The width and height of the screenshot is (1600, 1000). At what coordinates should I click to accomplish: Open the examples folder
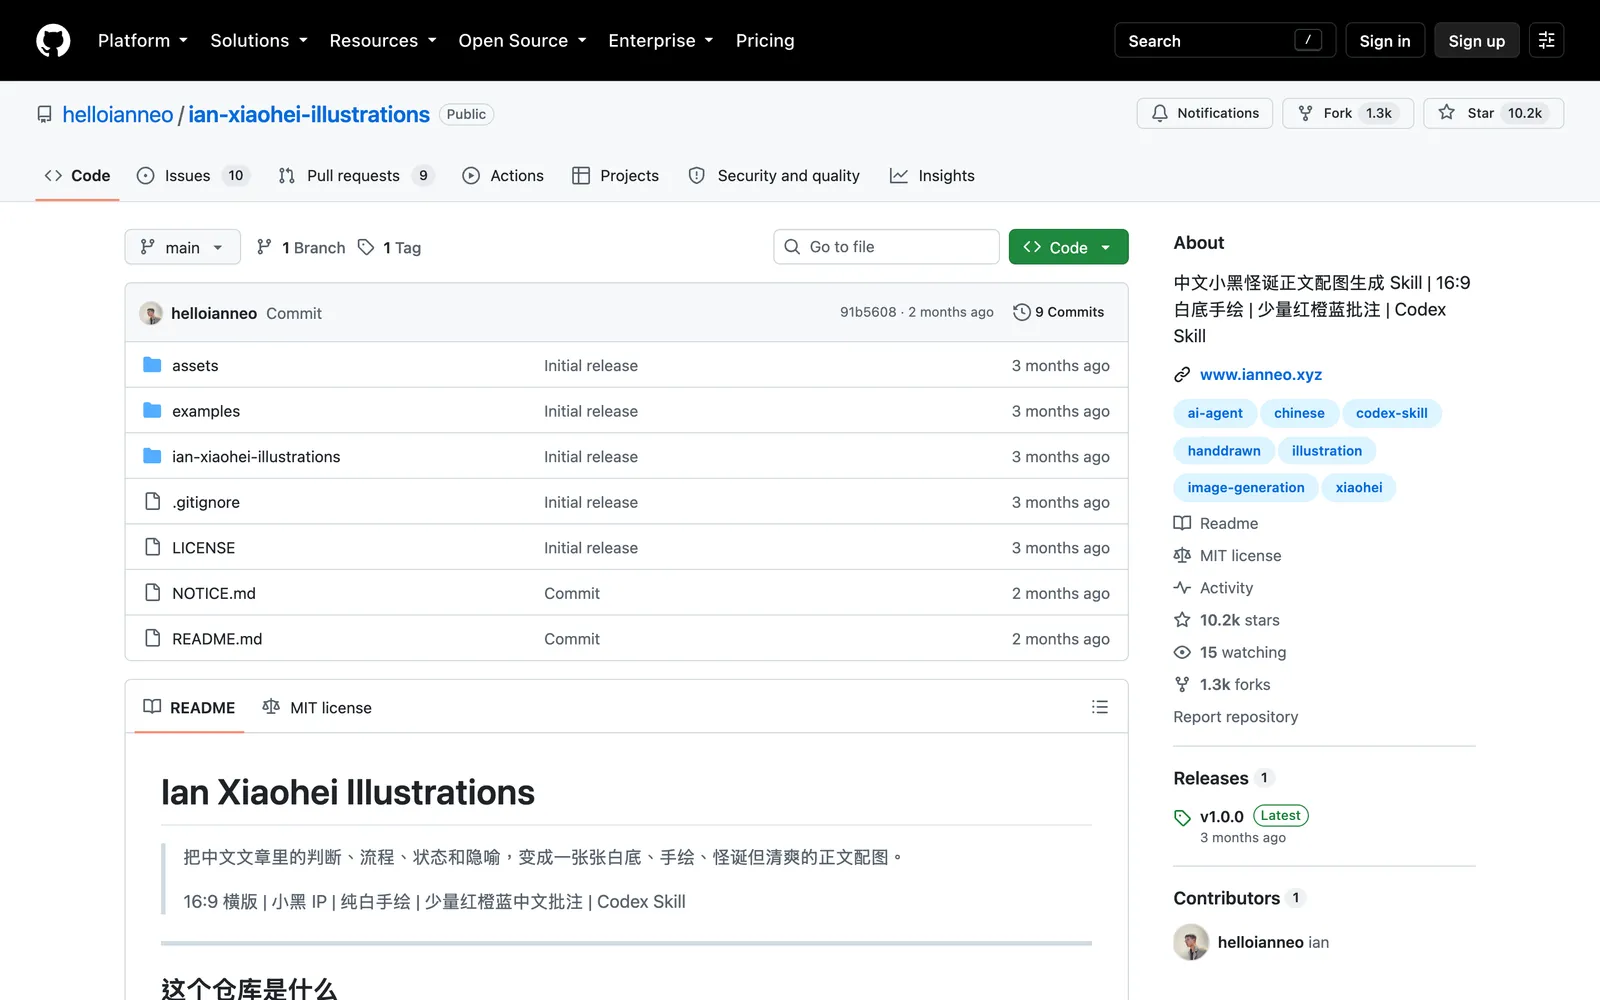[x=206, y=411]
